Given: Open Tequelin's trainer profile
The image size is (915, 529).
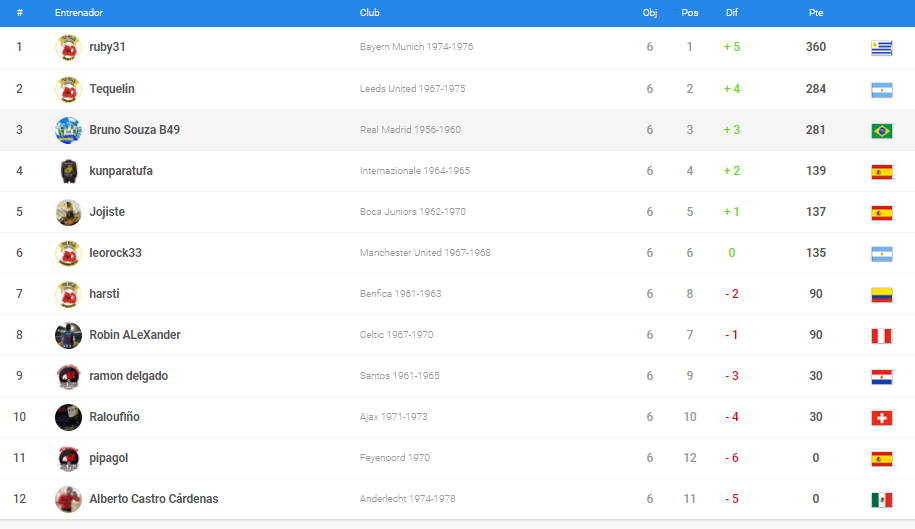Looking at the screenshot, I should click(x=112, y=89).
